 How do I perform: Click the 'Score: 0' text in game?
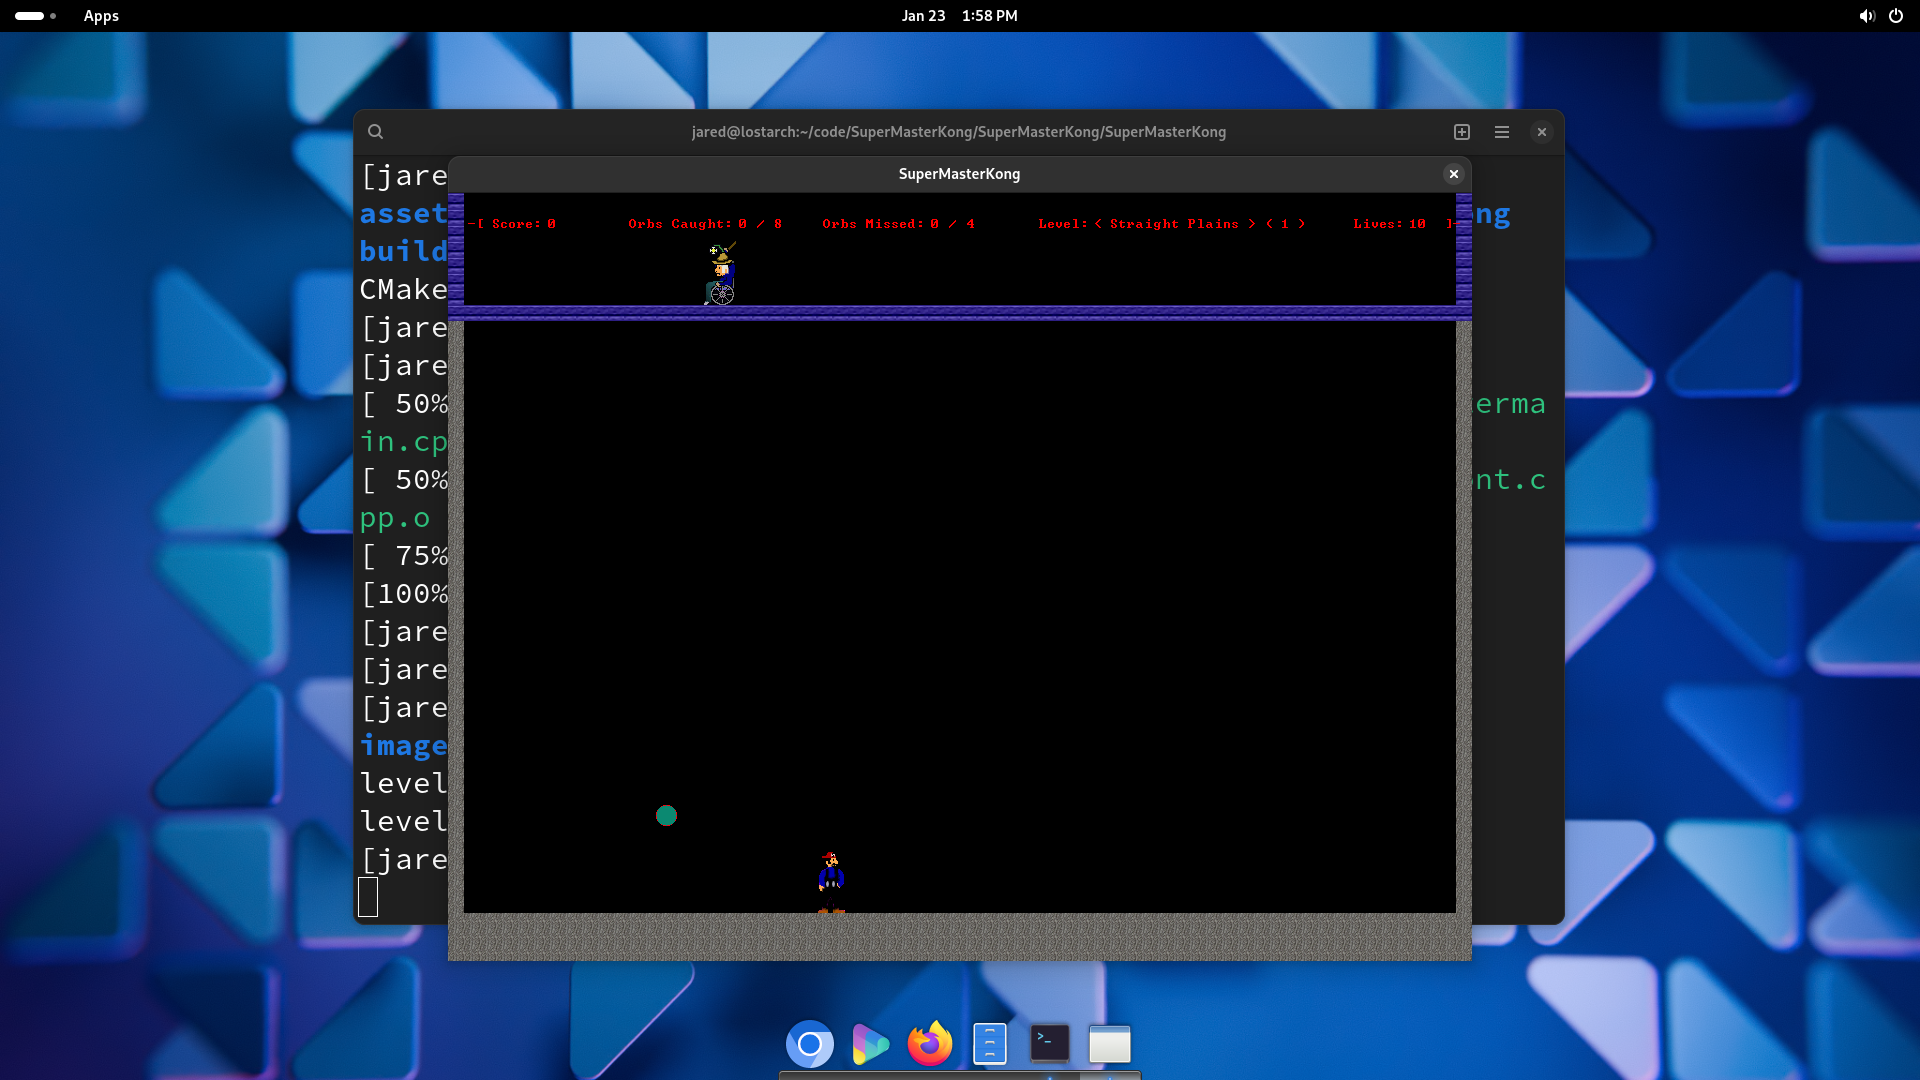524,224
